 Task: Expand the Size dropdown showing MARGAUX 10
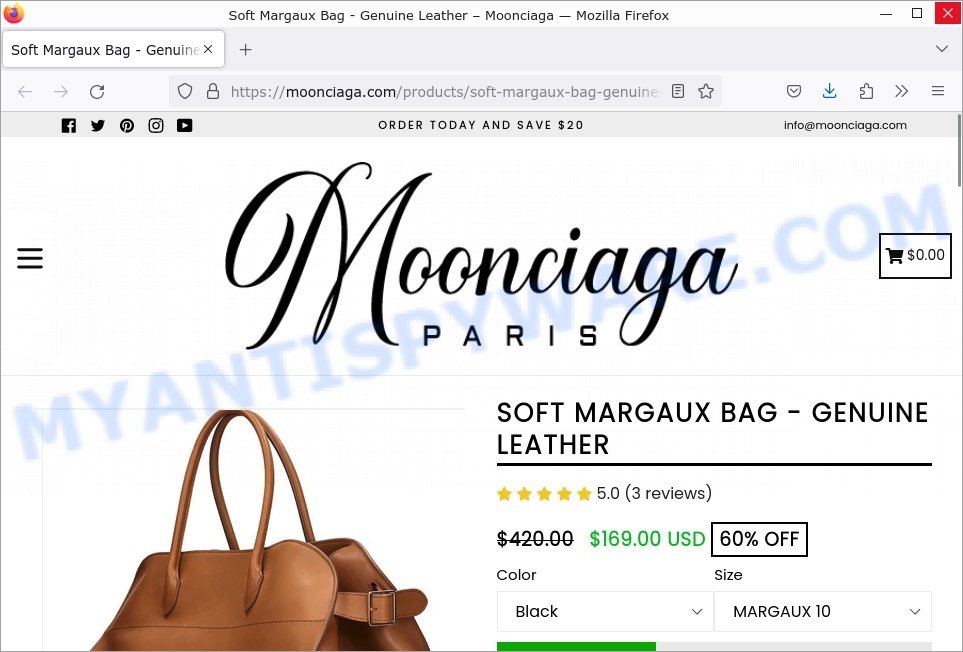(x=823, y=611)
